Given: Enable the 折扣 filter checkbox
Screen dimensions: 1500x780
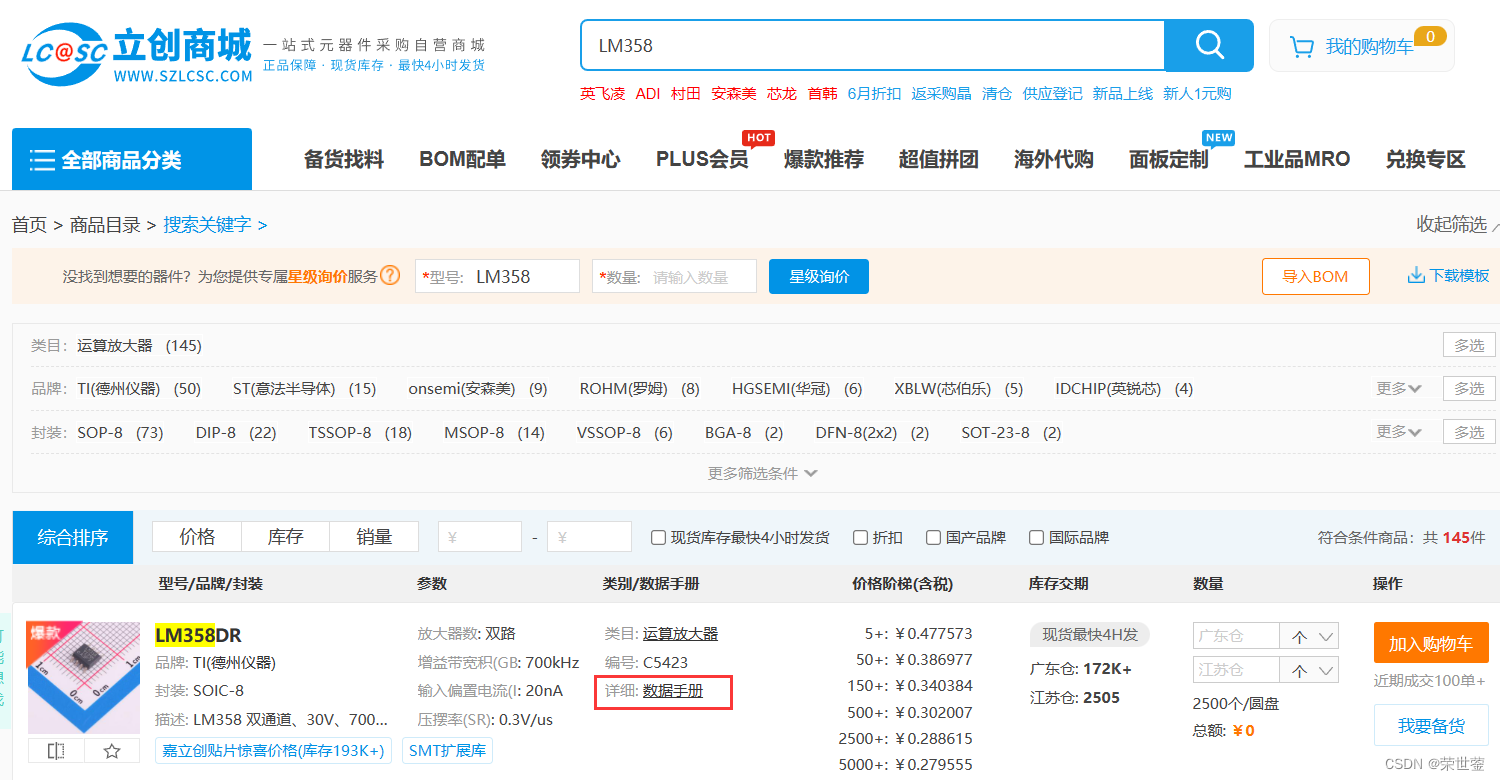Looking at the screenshot, I should tap(860, 538).
